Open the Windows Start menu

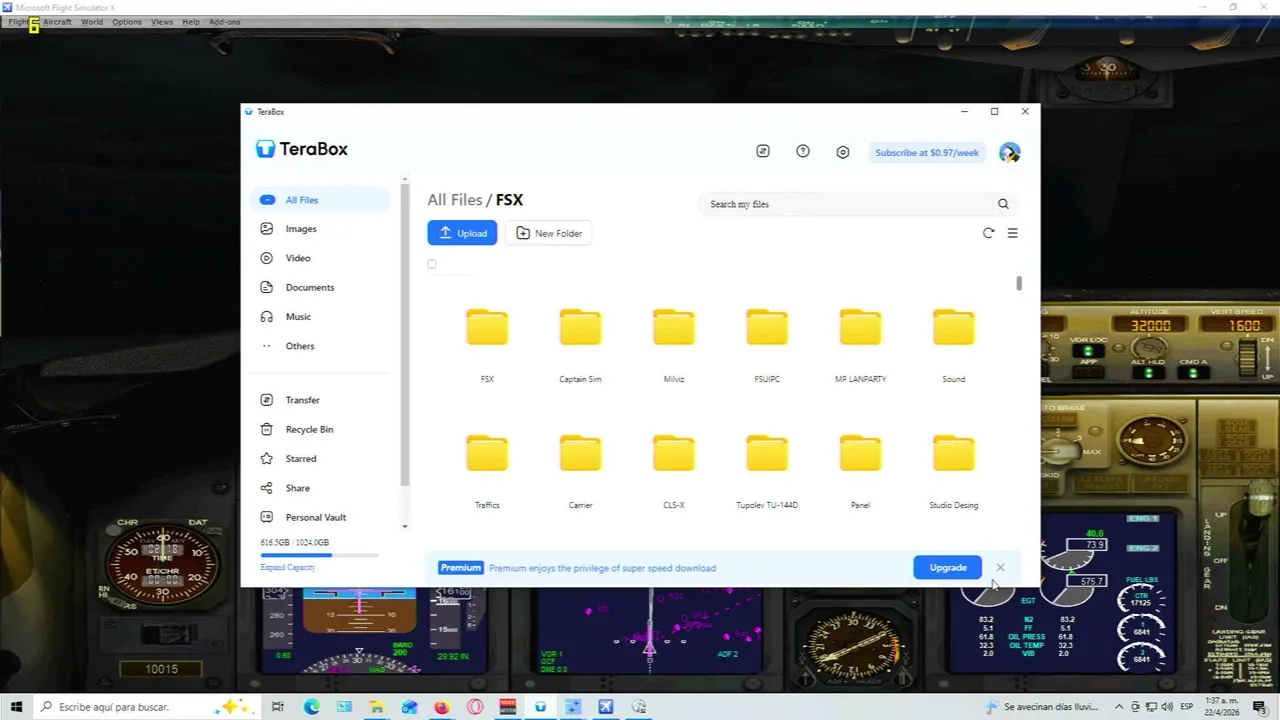point(16,707)
